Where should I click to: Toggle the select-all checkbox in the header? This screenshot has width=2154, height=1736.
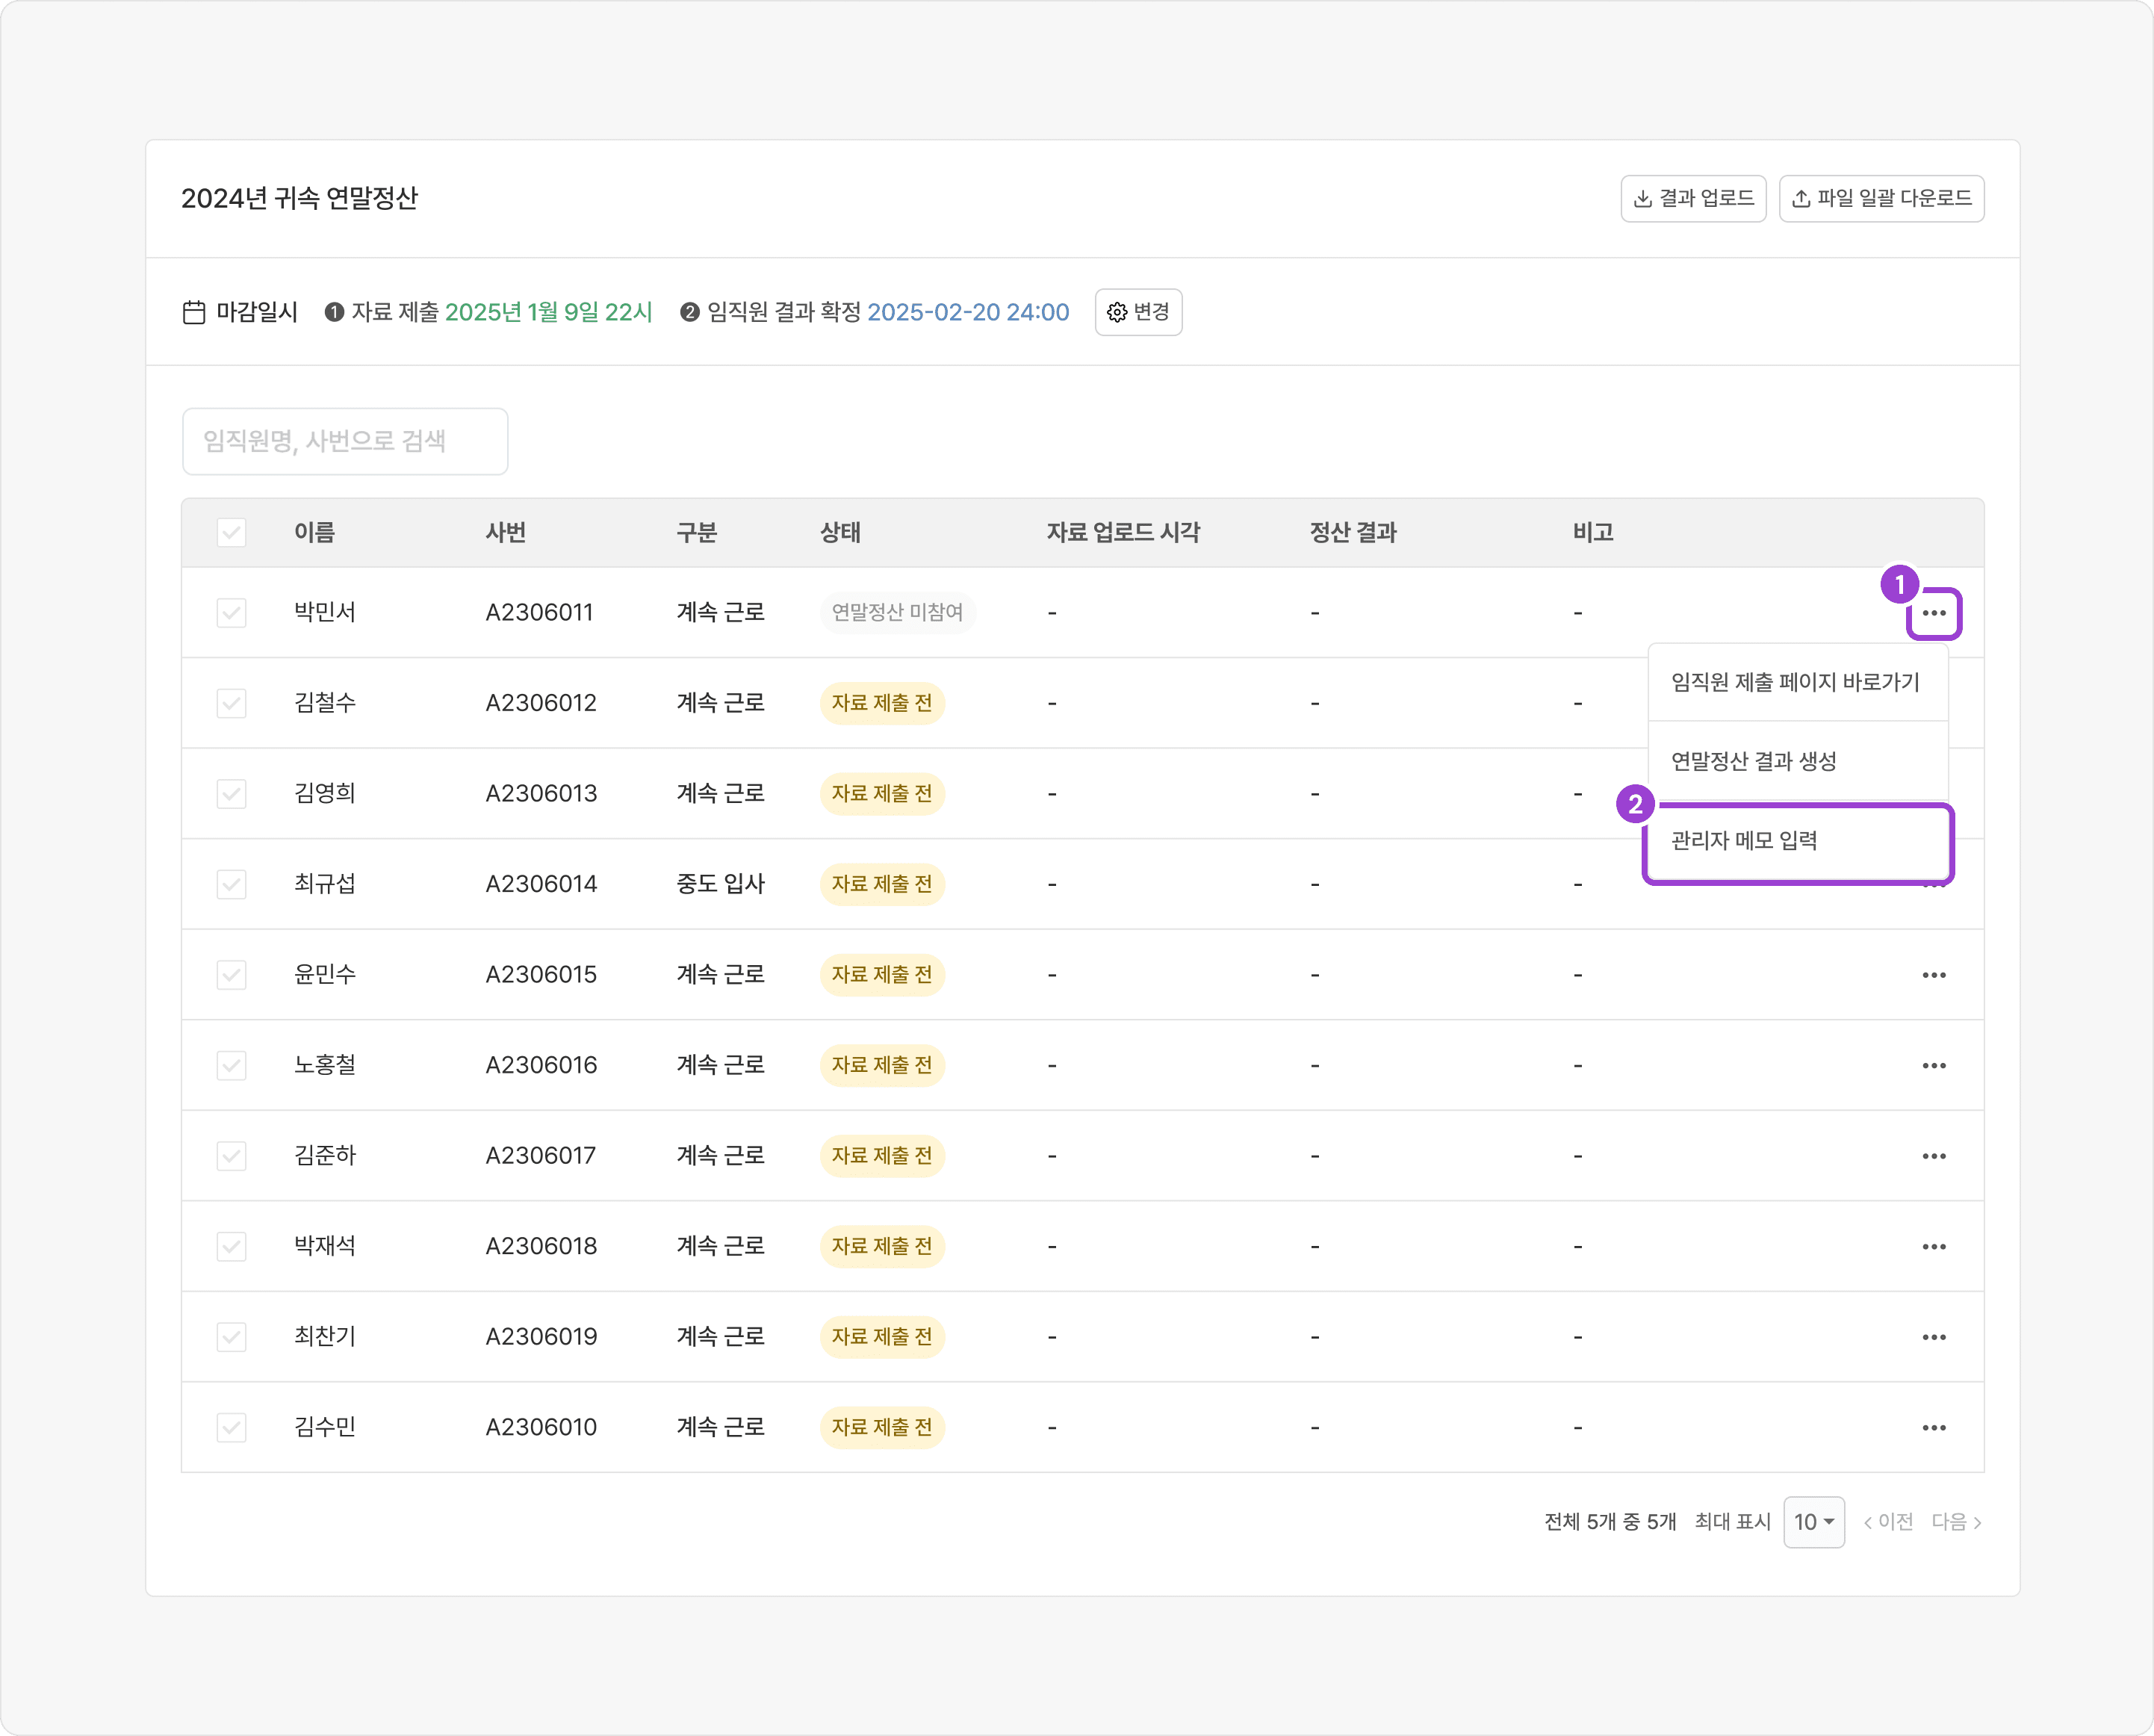(x=231, y=532)
